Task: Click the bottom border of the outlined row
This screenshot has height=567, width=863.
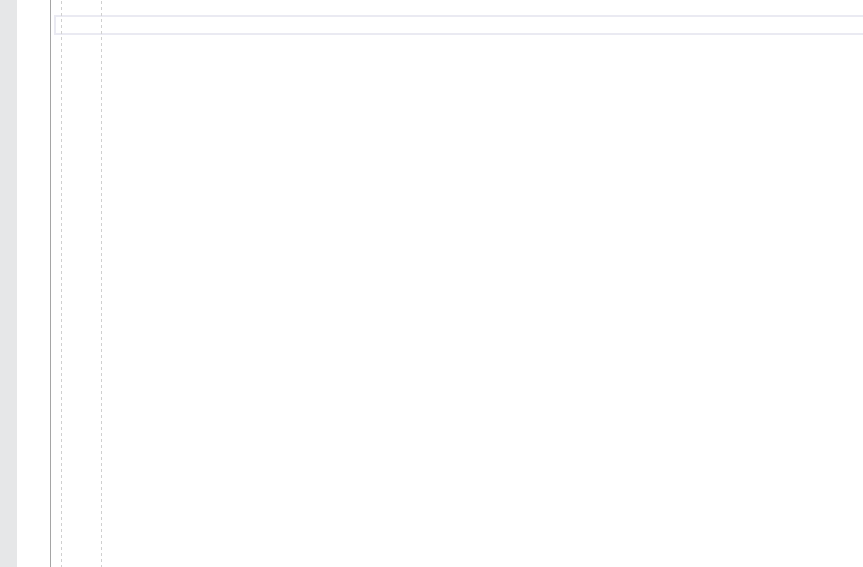Action: pos(458,34)
